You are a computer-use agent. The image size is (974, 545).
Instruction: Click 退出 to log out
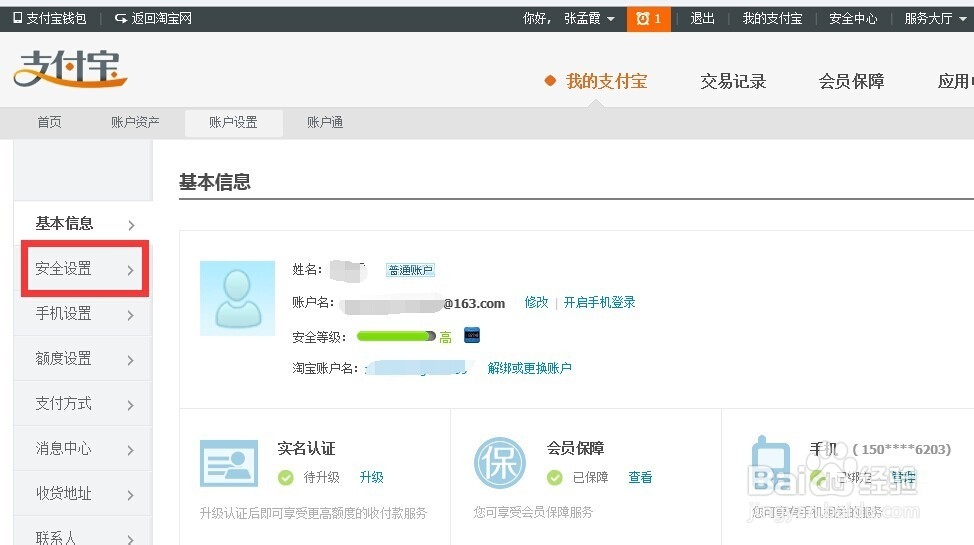pyautogui.click(x=703, y=19)
